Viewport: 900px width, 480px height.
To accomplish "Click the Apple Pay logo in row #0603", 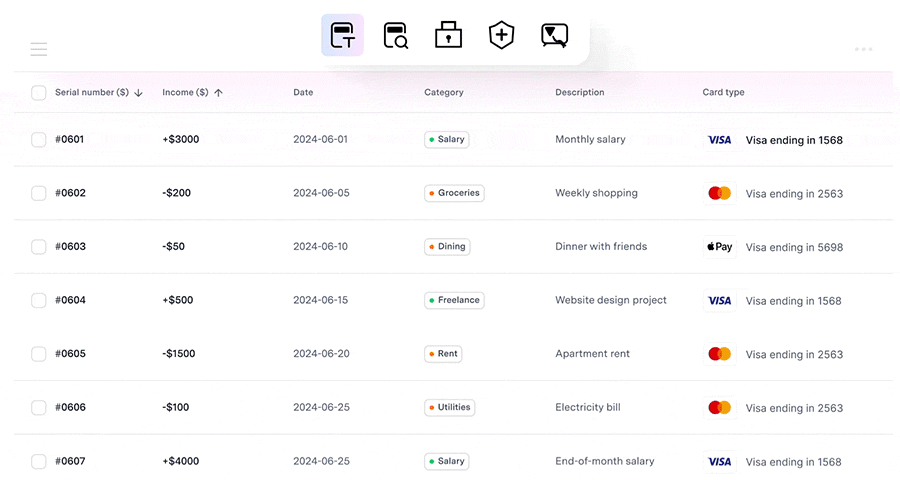I will click(720, 247).
